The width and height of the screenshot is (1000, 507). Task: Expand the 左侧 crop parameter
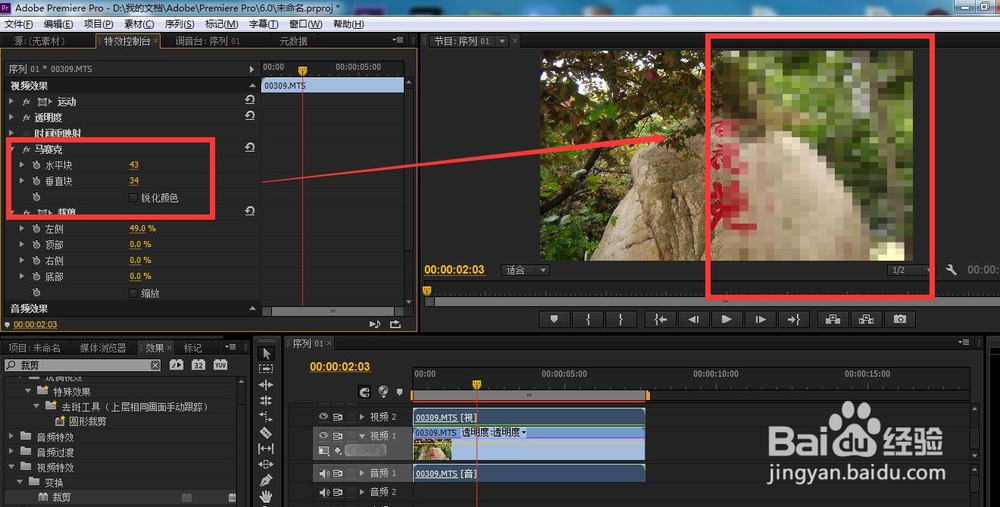pyautogui.click(x=22, y=229)
